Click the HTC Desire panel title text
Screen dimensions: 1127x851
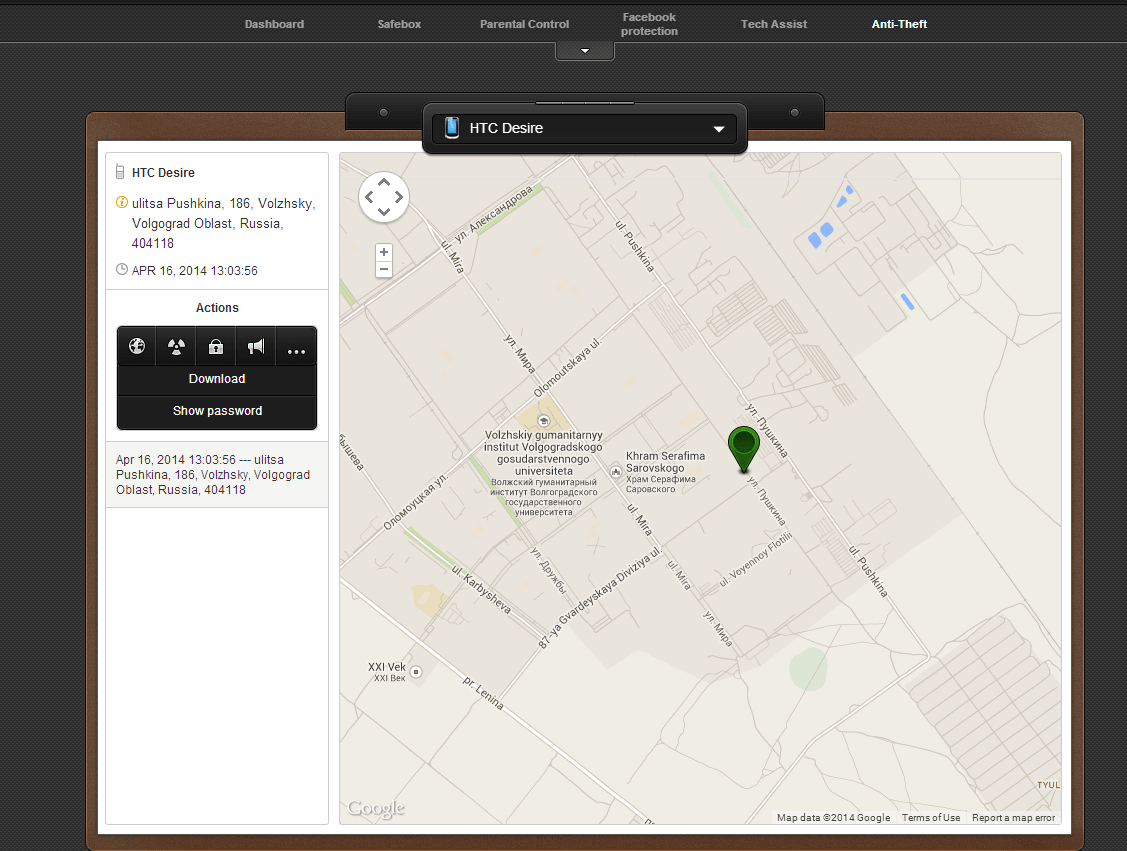[163, 172]
